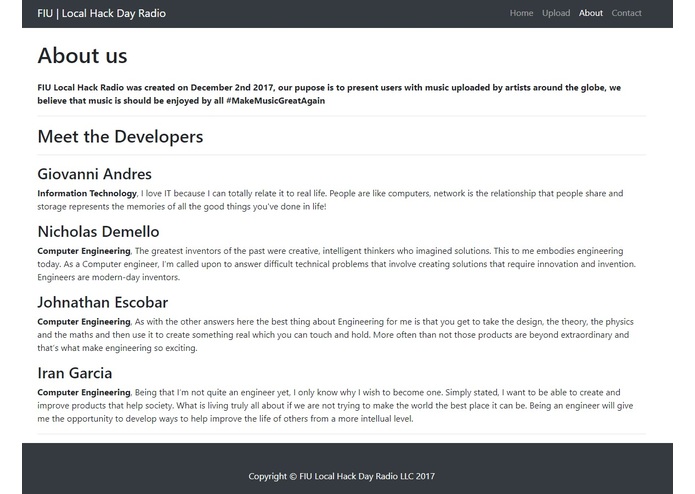Image resolution: width=695 pixels, height=494 pixels.
Task: Click the footer copyright text
Action: pyautogui.click(x=341, y=476)
